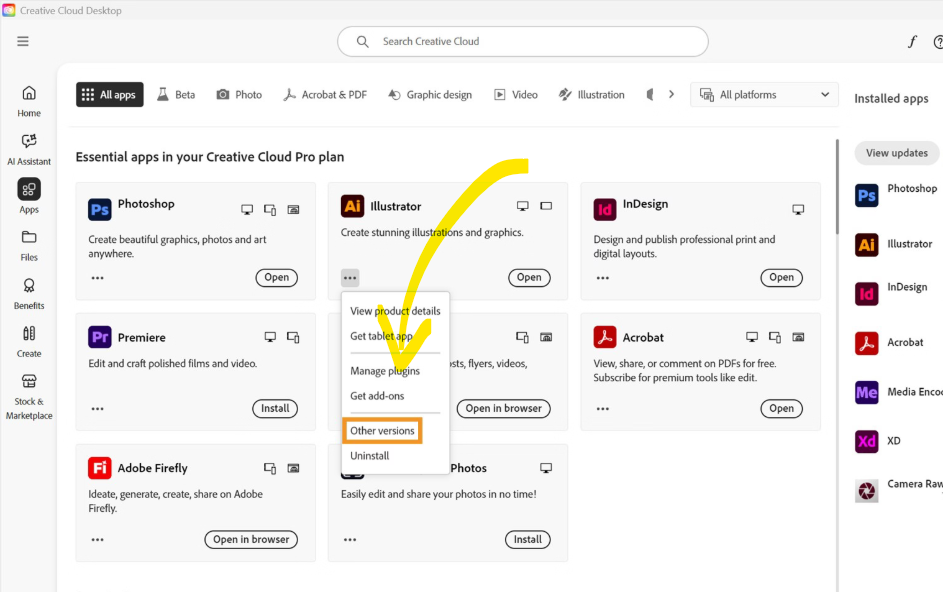943x592 pixels.
Task: Open InDesign with its Open button
Action: point(781,277)
